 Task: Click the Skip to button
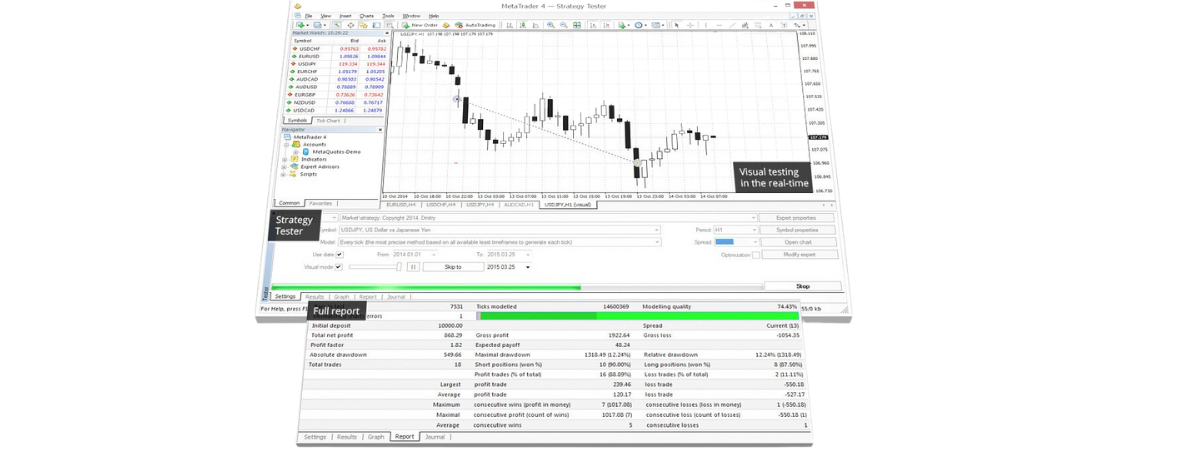coord(453,266)
